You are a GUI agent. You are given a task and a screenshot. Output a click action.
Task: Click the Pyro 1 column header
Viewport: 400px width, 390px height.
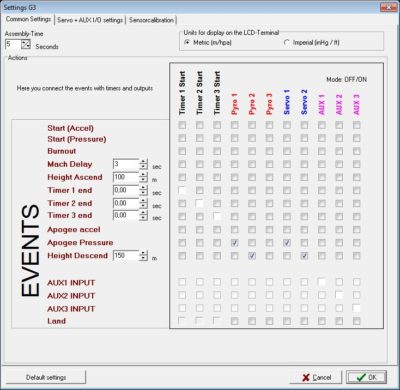pos(235,104)
